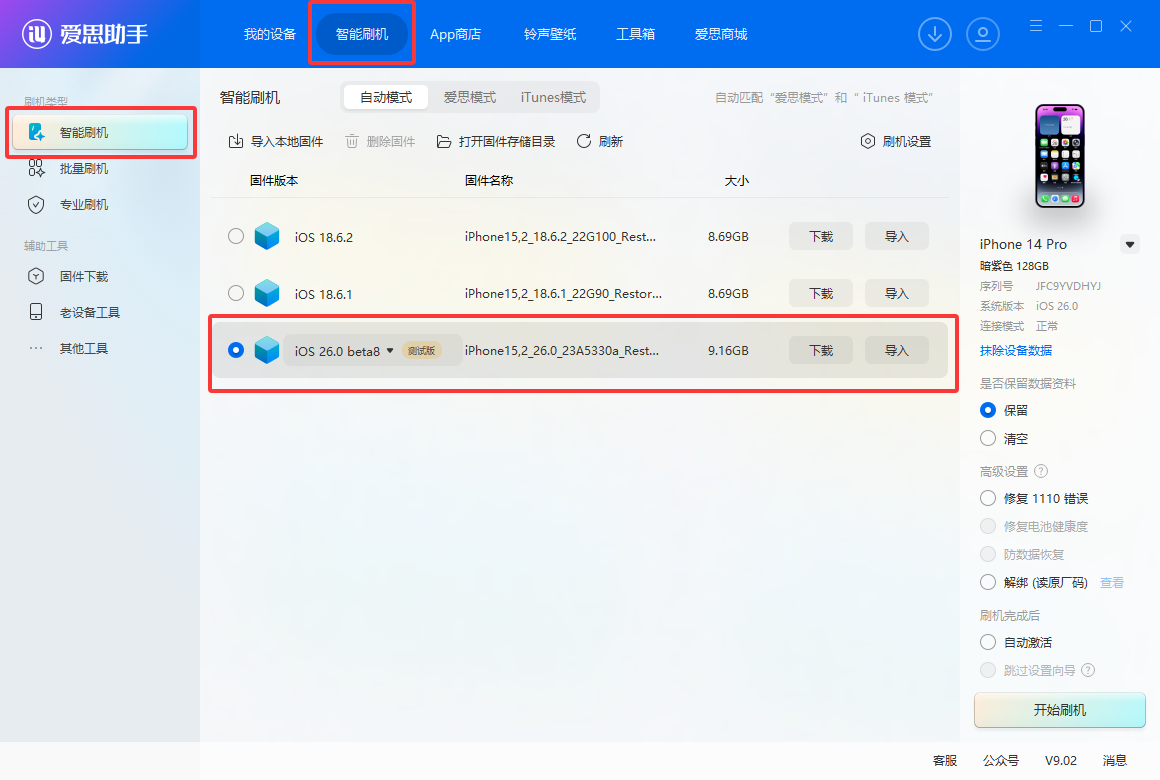Open the 工具箱 menu item
1160x780 pixels.
(636, 33)
